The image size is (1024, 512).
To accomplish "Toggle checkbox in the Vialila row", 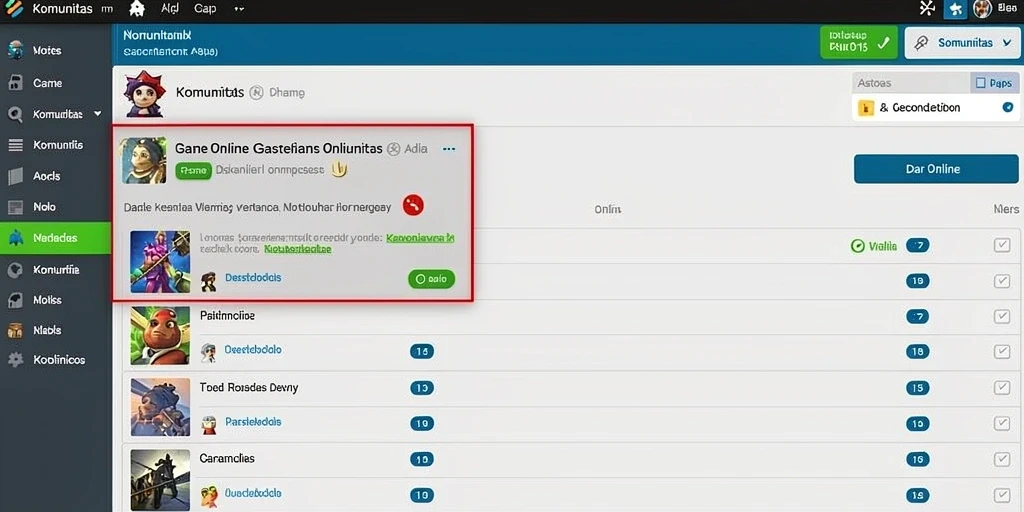I will 1002,246.
